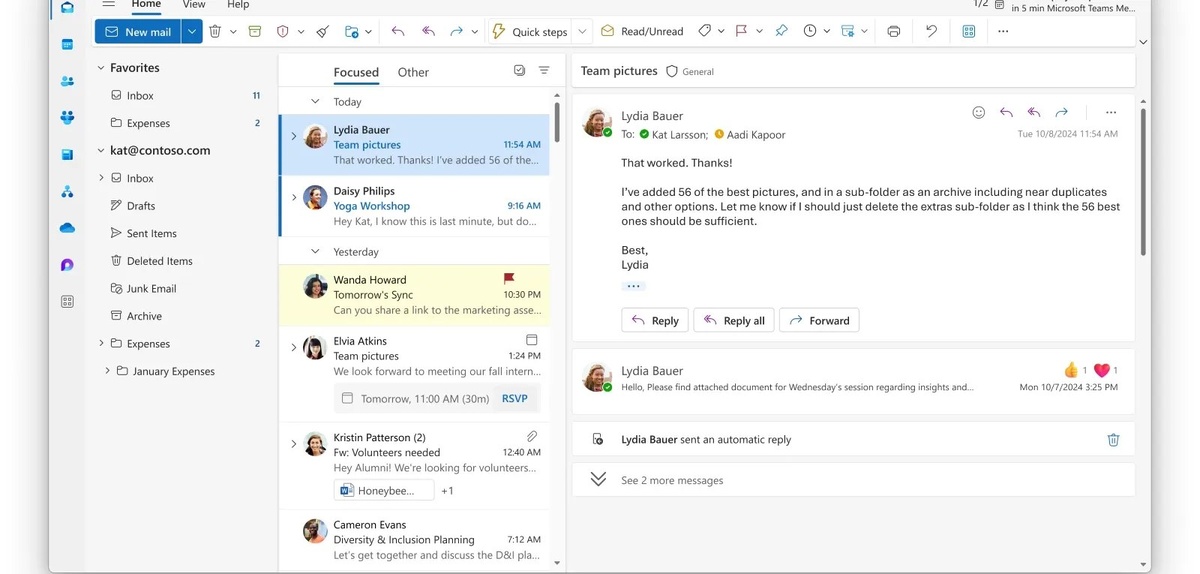Open the More apps grid icon in sidebar
This screenshot has height=574, width=1200.
point(67,301)
